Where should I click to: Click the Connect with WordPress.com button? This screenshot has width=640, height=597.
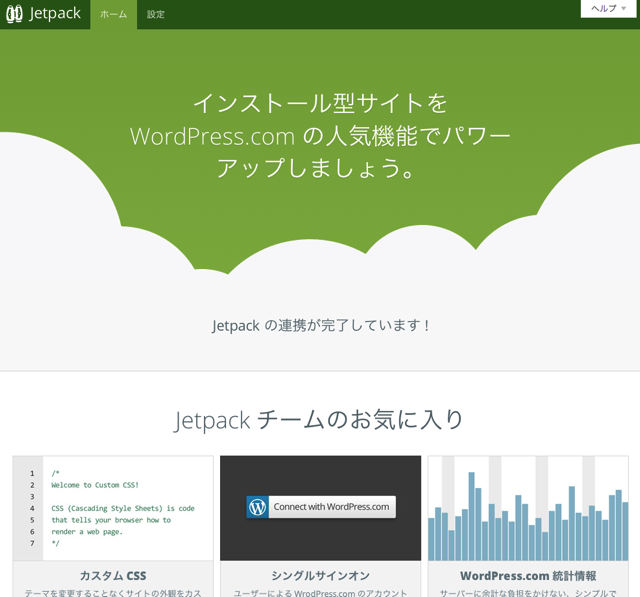(321, 507)
